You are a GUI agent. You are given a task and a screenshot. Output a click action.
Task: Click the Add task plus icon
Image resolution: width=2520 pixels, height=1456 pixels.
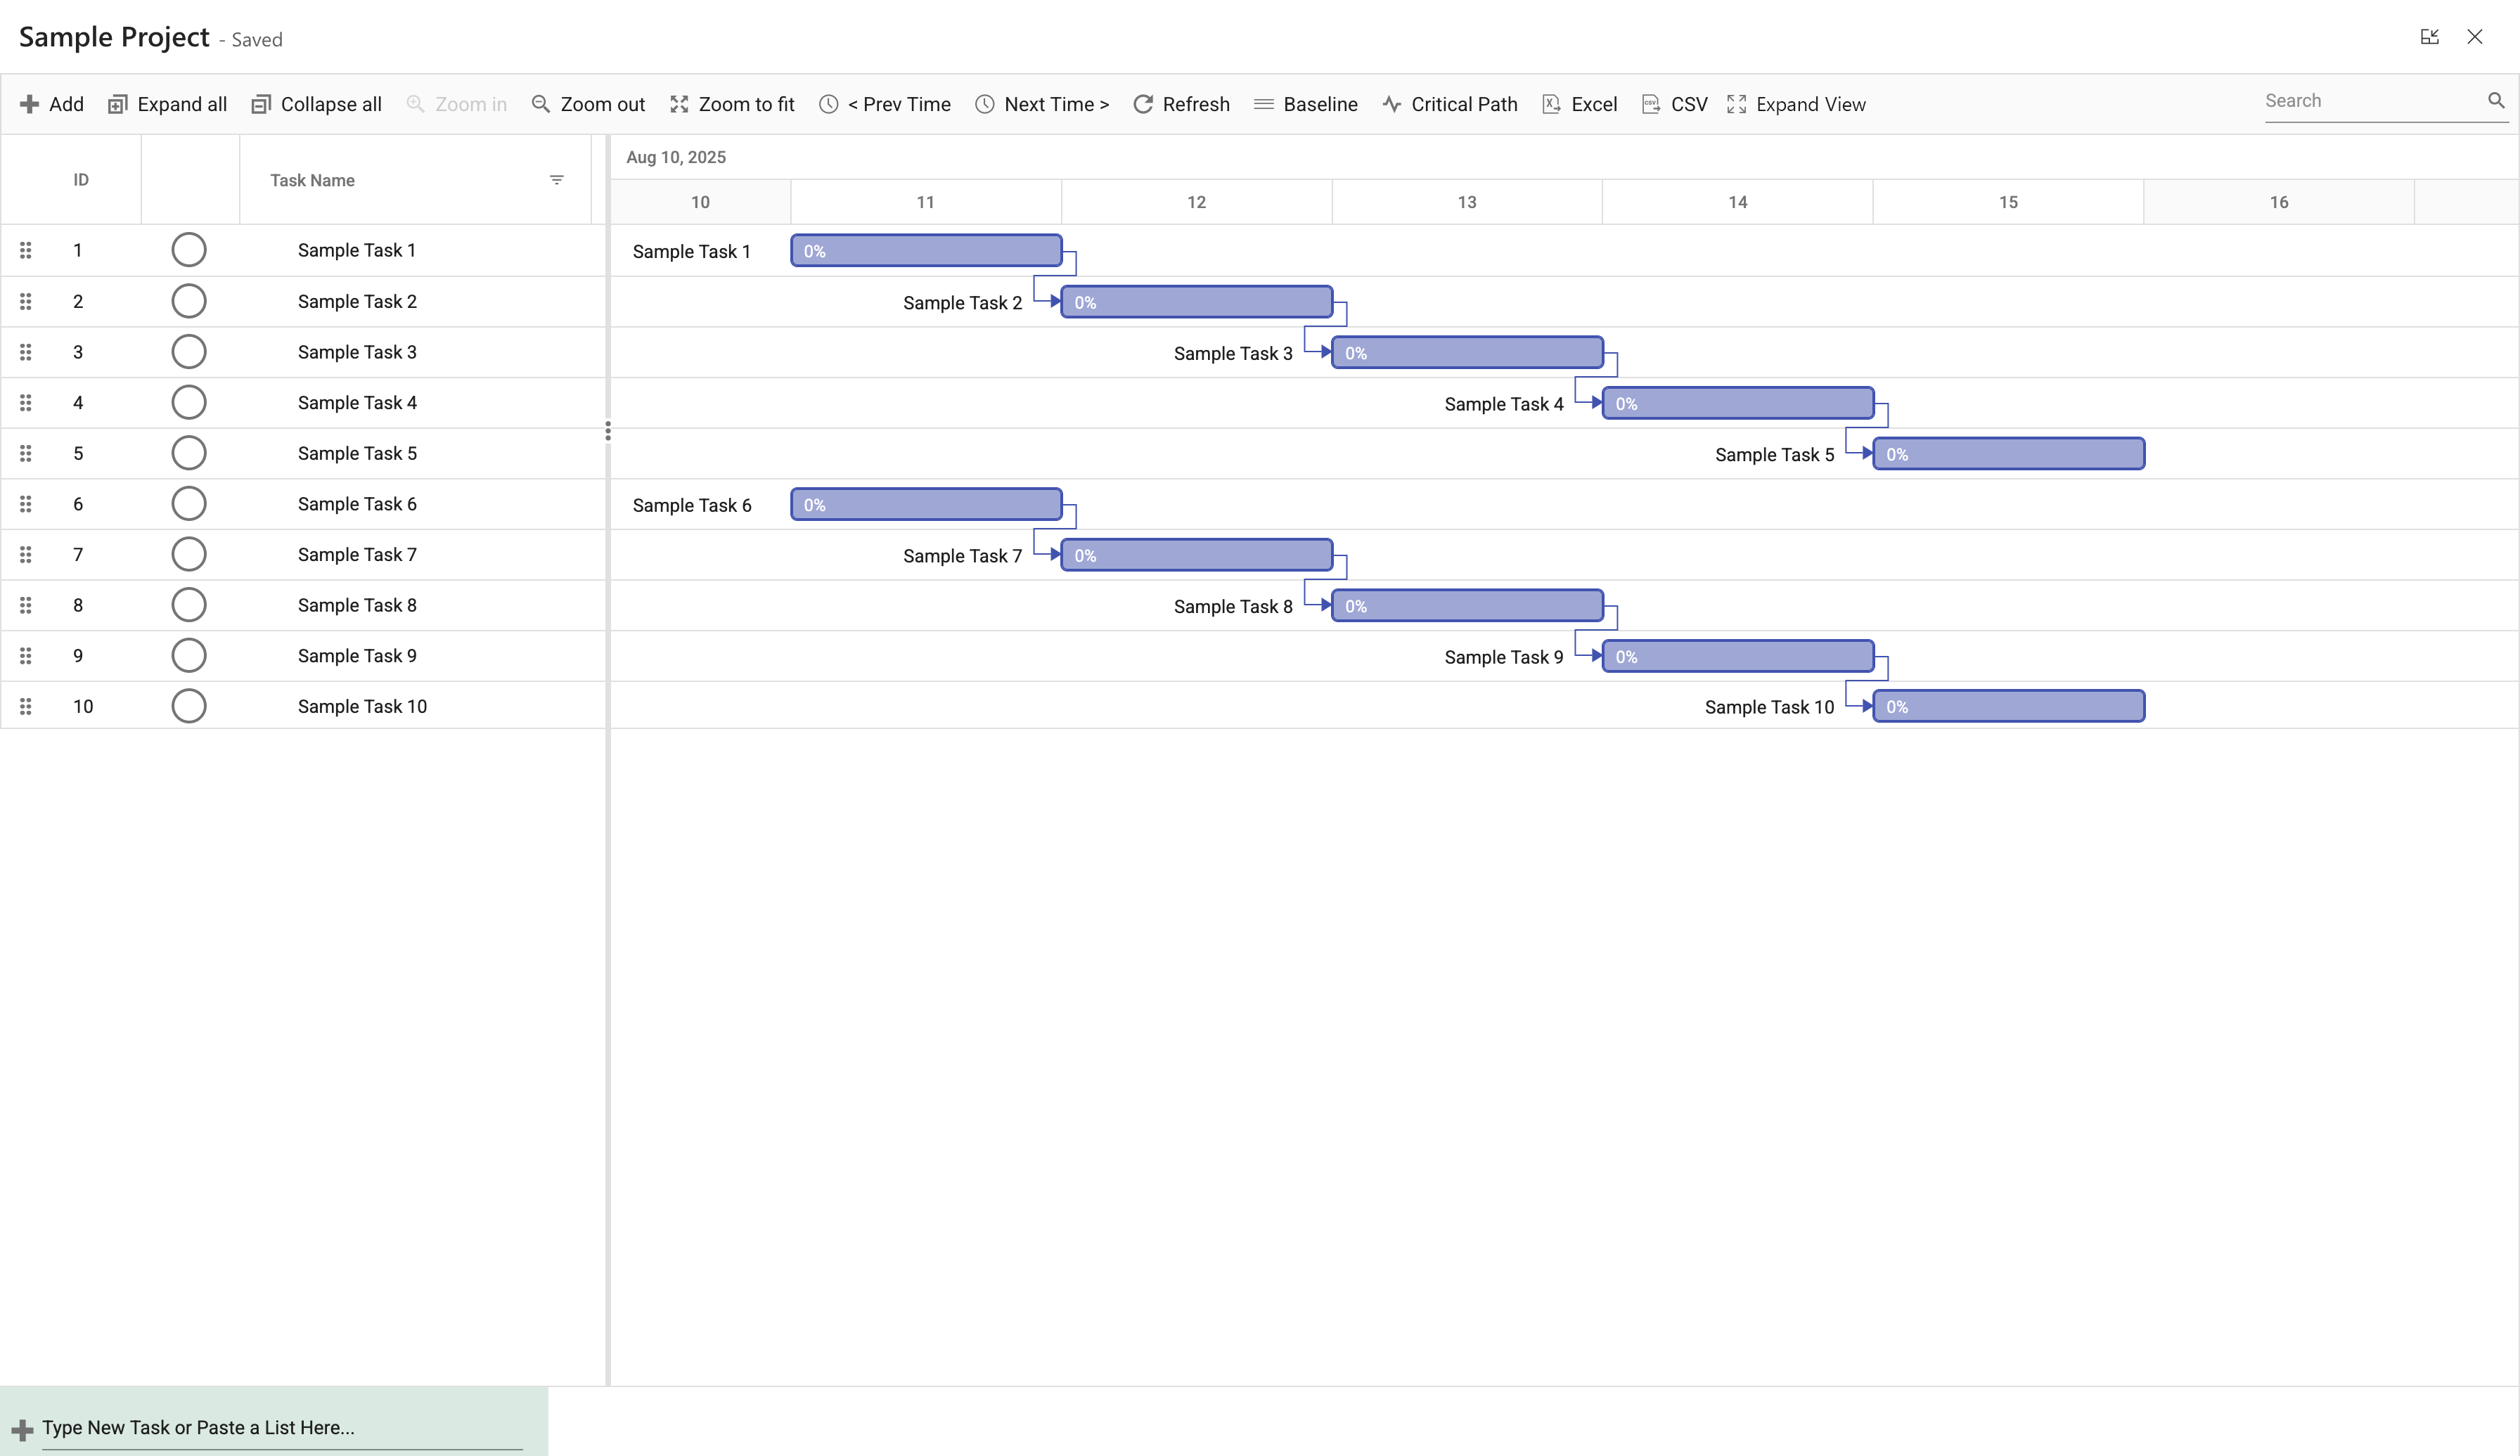click(x=29, y=104)
